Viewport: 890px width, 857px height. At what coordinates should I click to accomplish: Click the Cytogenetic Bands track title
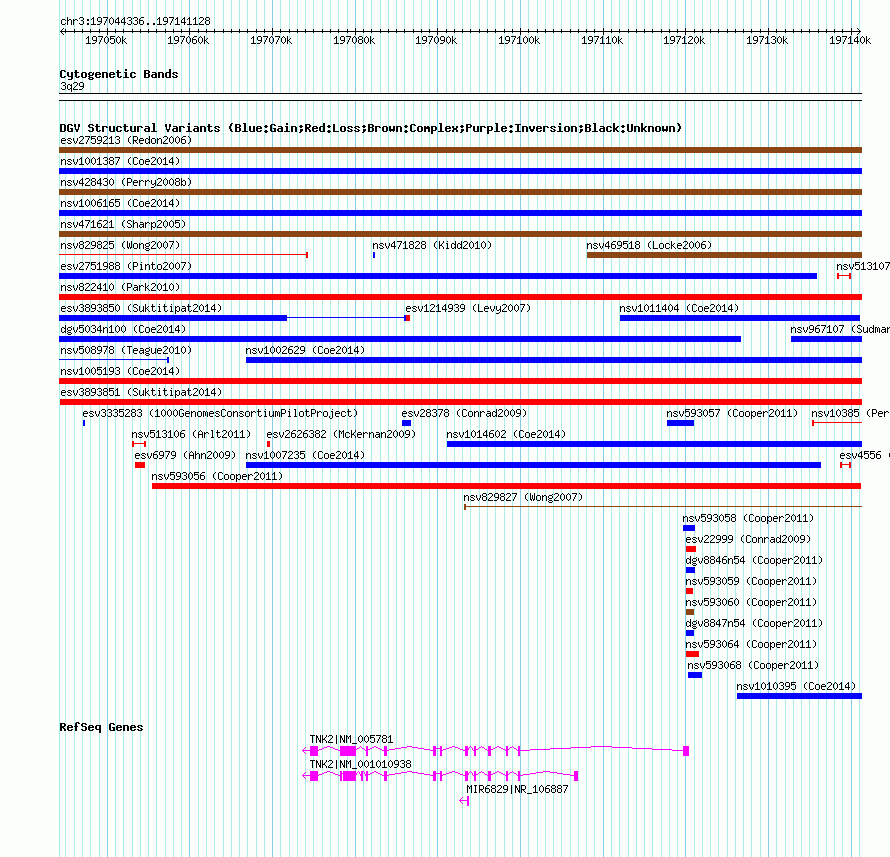click(119, 74)
